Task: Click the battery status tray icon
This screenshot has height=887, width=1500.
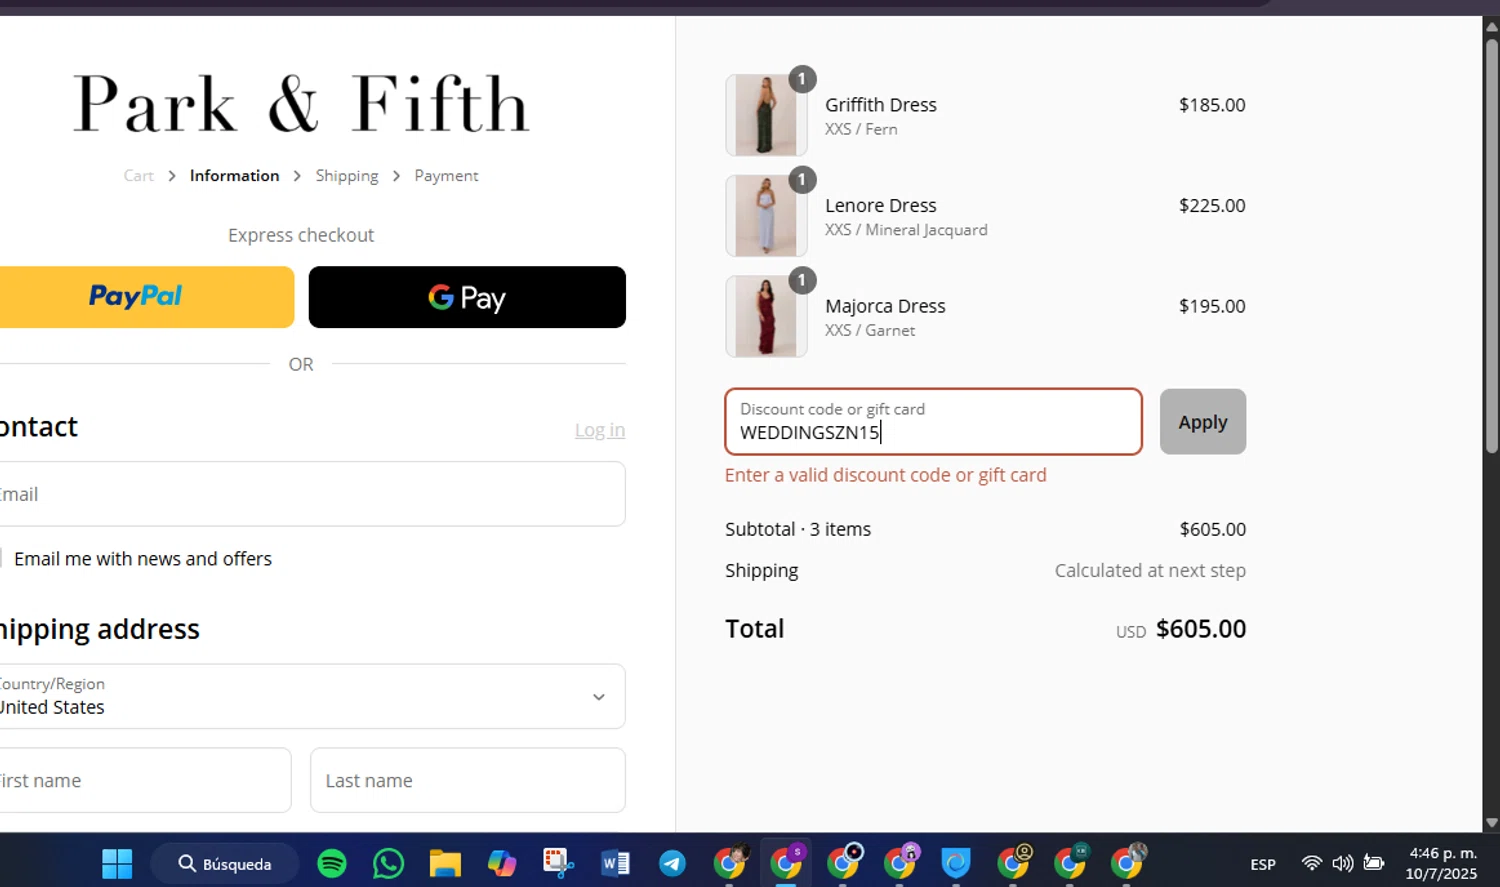Action: point(1374,863)
